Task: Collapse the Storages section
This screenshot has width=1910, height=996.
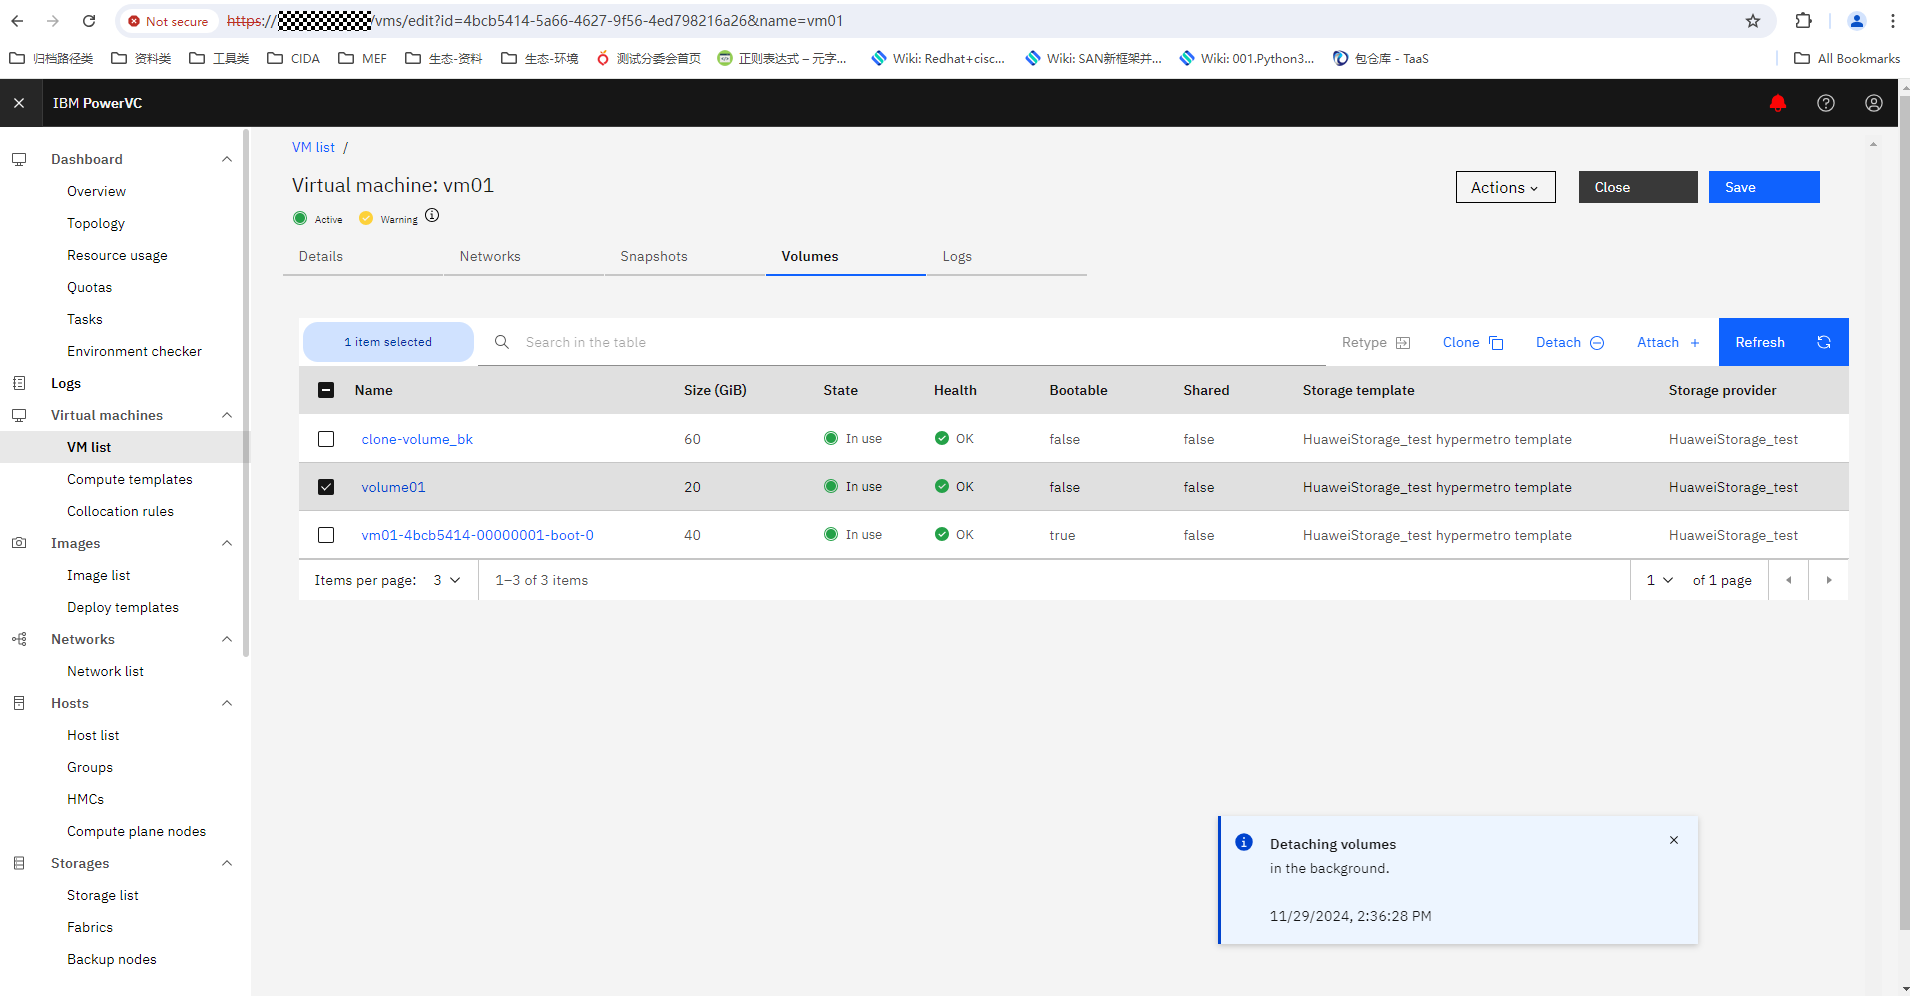Action: 227,863
